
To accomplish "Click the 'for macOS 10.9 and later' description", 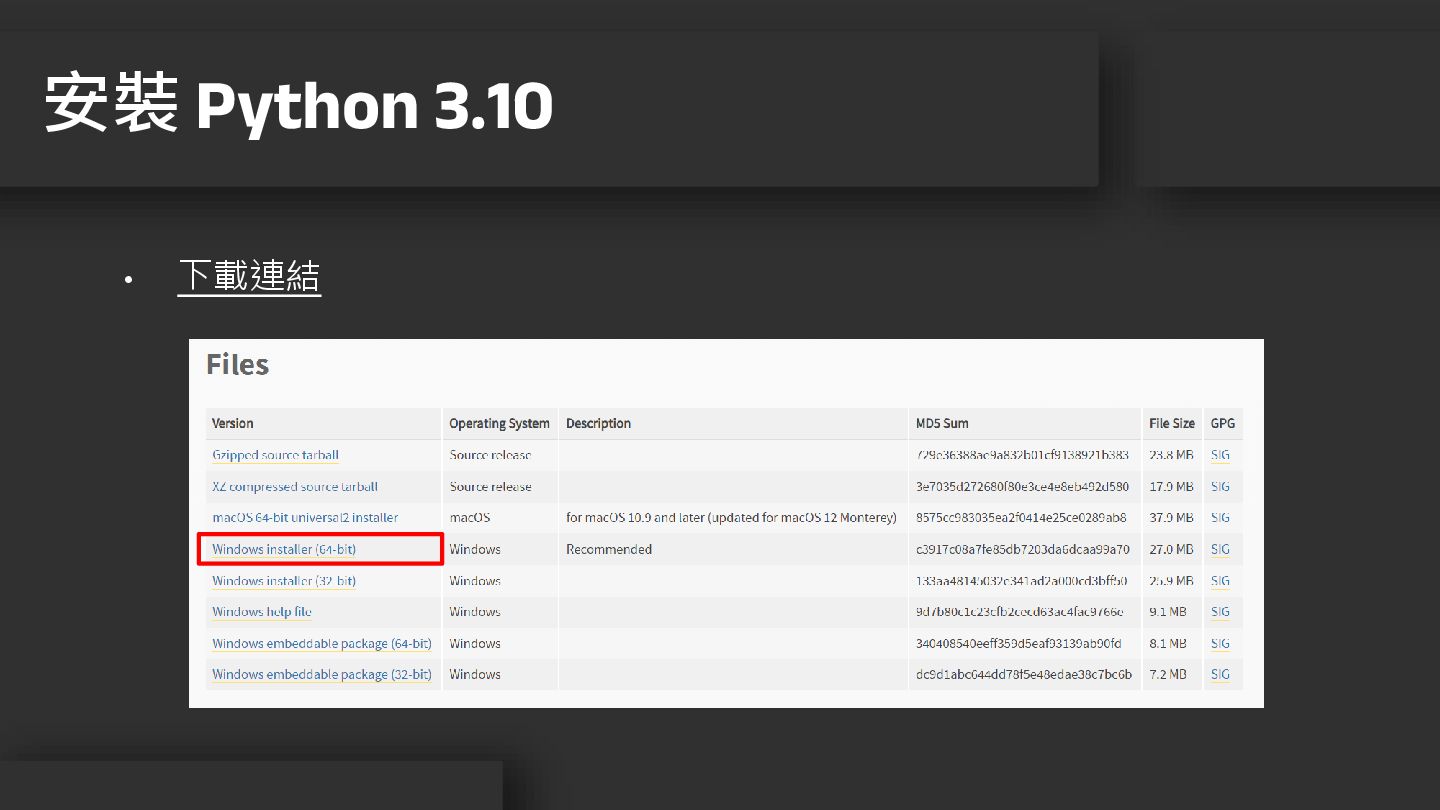I will point(731,518).
